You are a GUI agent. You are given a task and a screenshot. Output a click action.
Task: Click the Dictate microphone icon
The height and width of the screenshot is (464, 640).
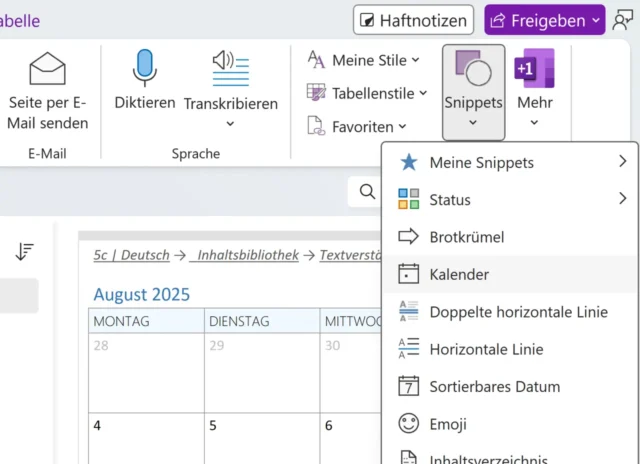(145, 68)
